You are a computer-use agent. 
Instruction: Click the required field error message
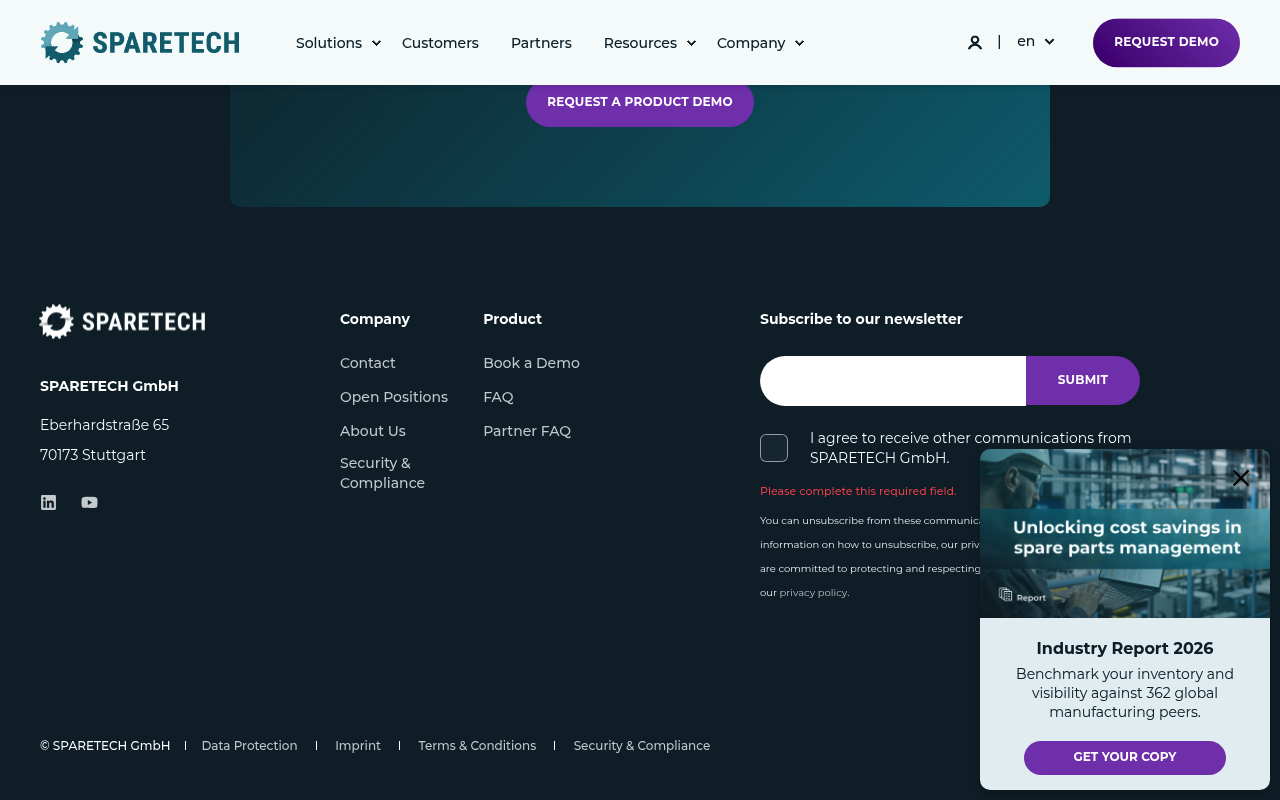(858, 491)
